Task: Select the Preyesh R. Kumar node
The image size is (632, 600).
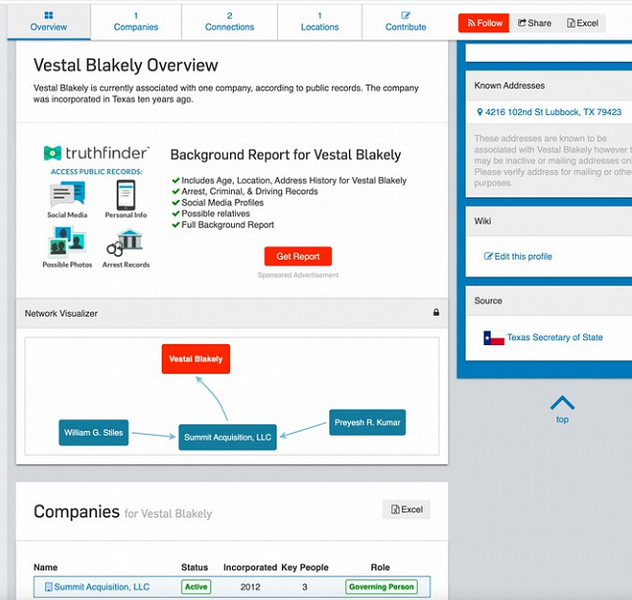Action: (368, 422)
